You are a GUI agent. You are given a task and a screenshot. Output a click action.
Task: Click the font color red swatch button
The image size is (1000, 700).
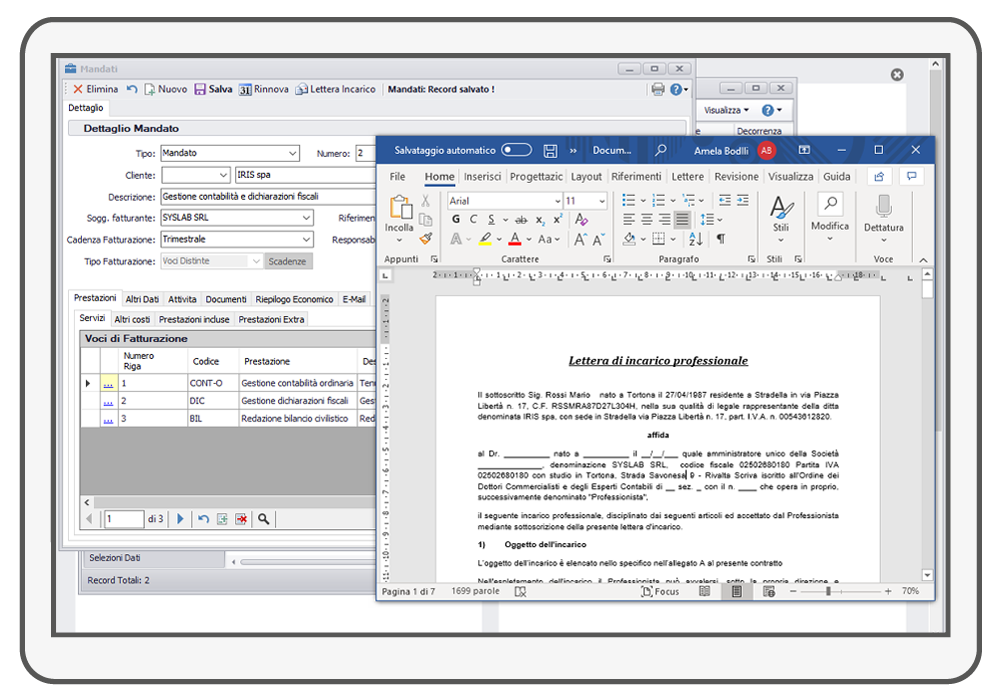pyautogui.click(x=515, y=239)
